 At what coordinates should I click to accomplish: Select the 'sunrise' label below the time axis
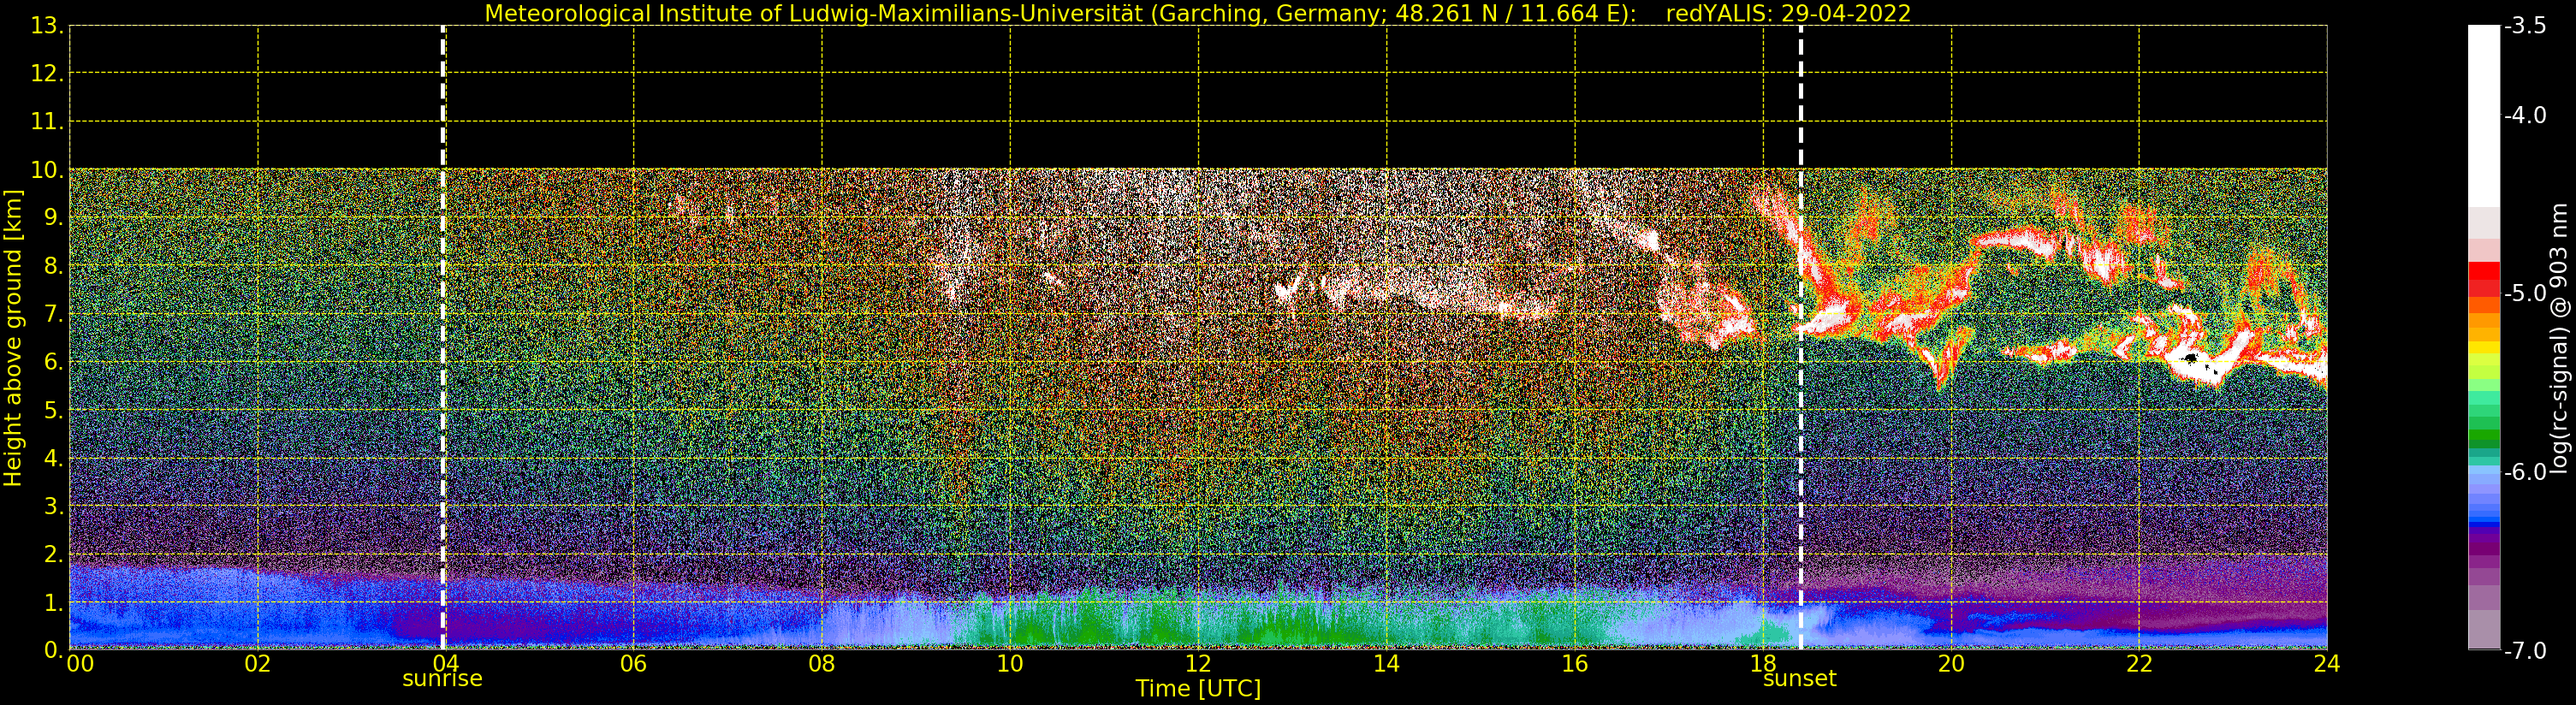click(442, 679)
